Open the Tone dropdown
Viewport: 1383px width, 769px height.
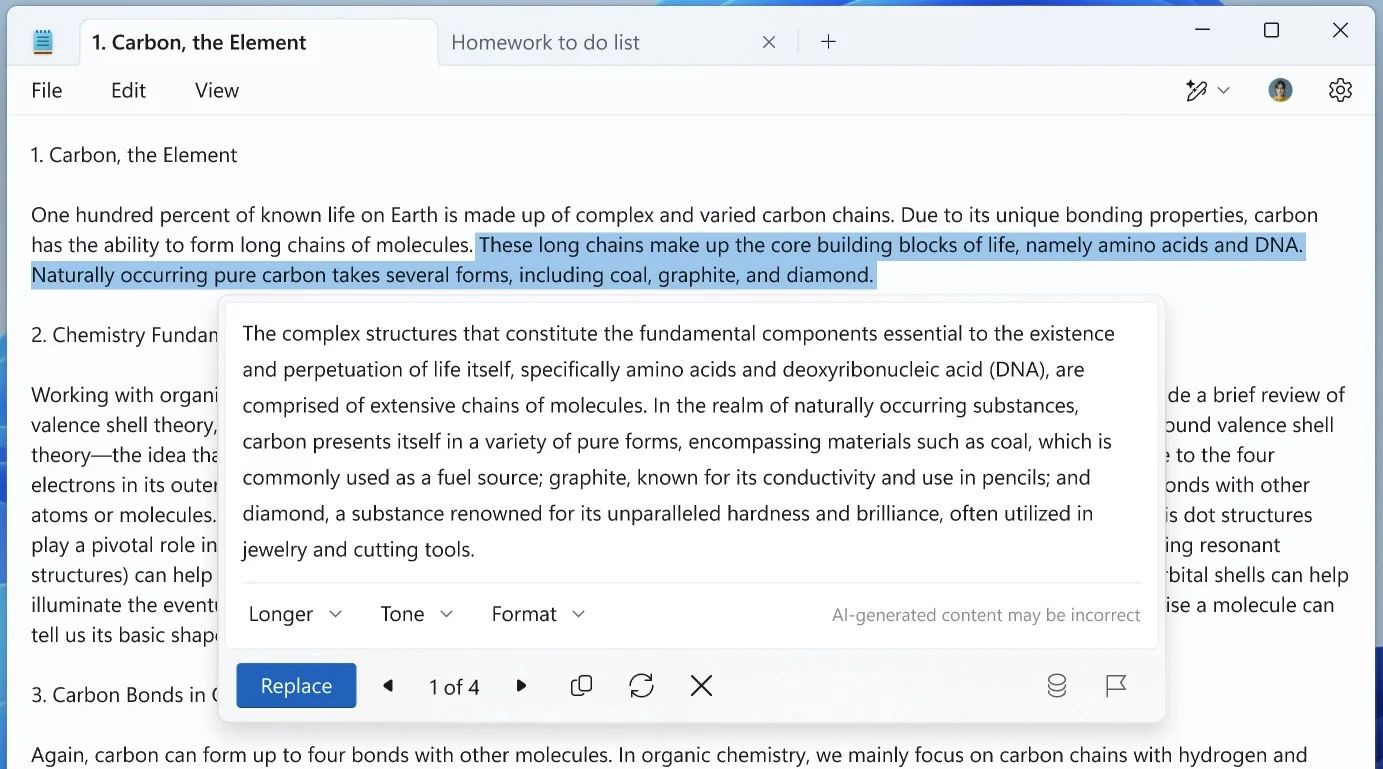tap(416, 614)
